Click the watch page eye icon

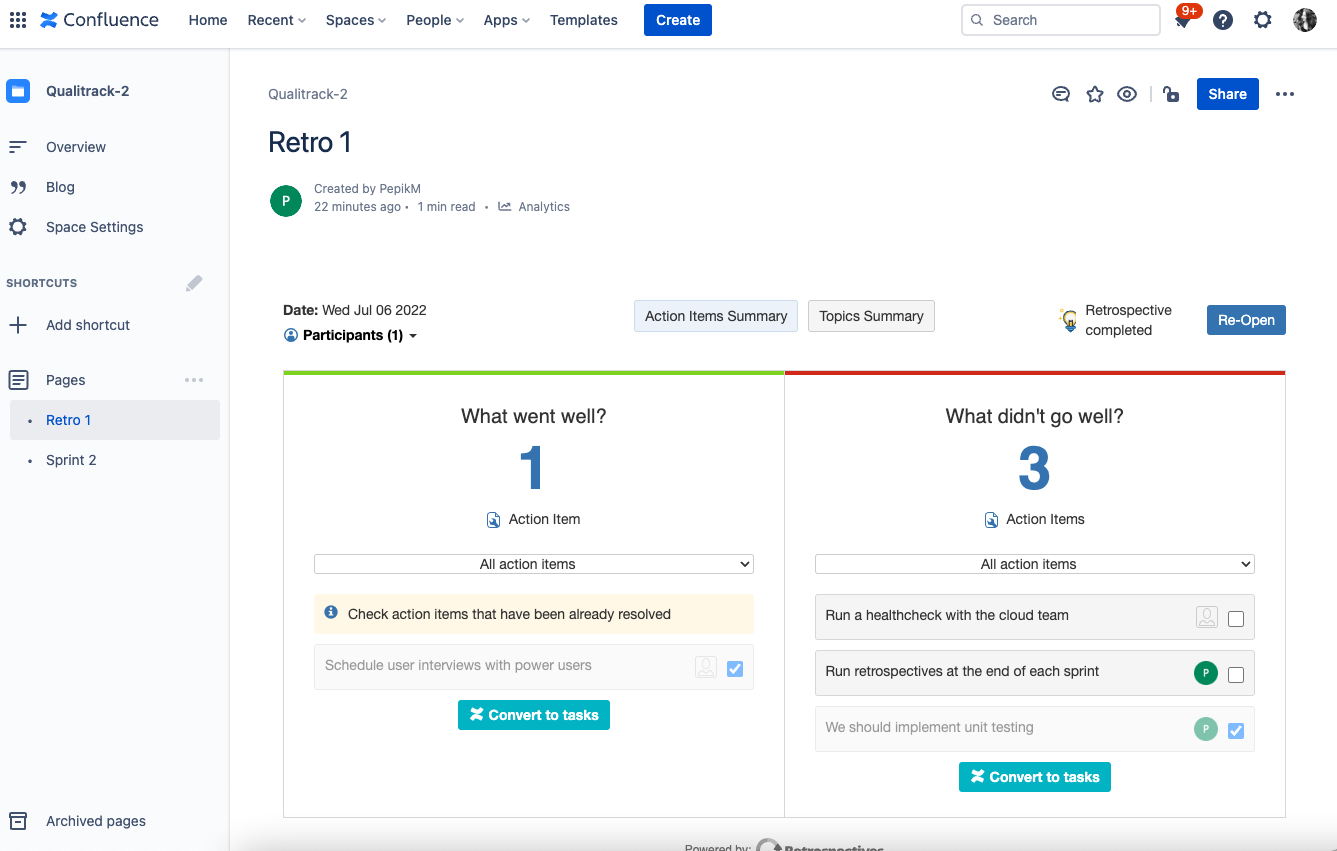(x=1127, y=94)
